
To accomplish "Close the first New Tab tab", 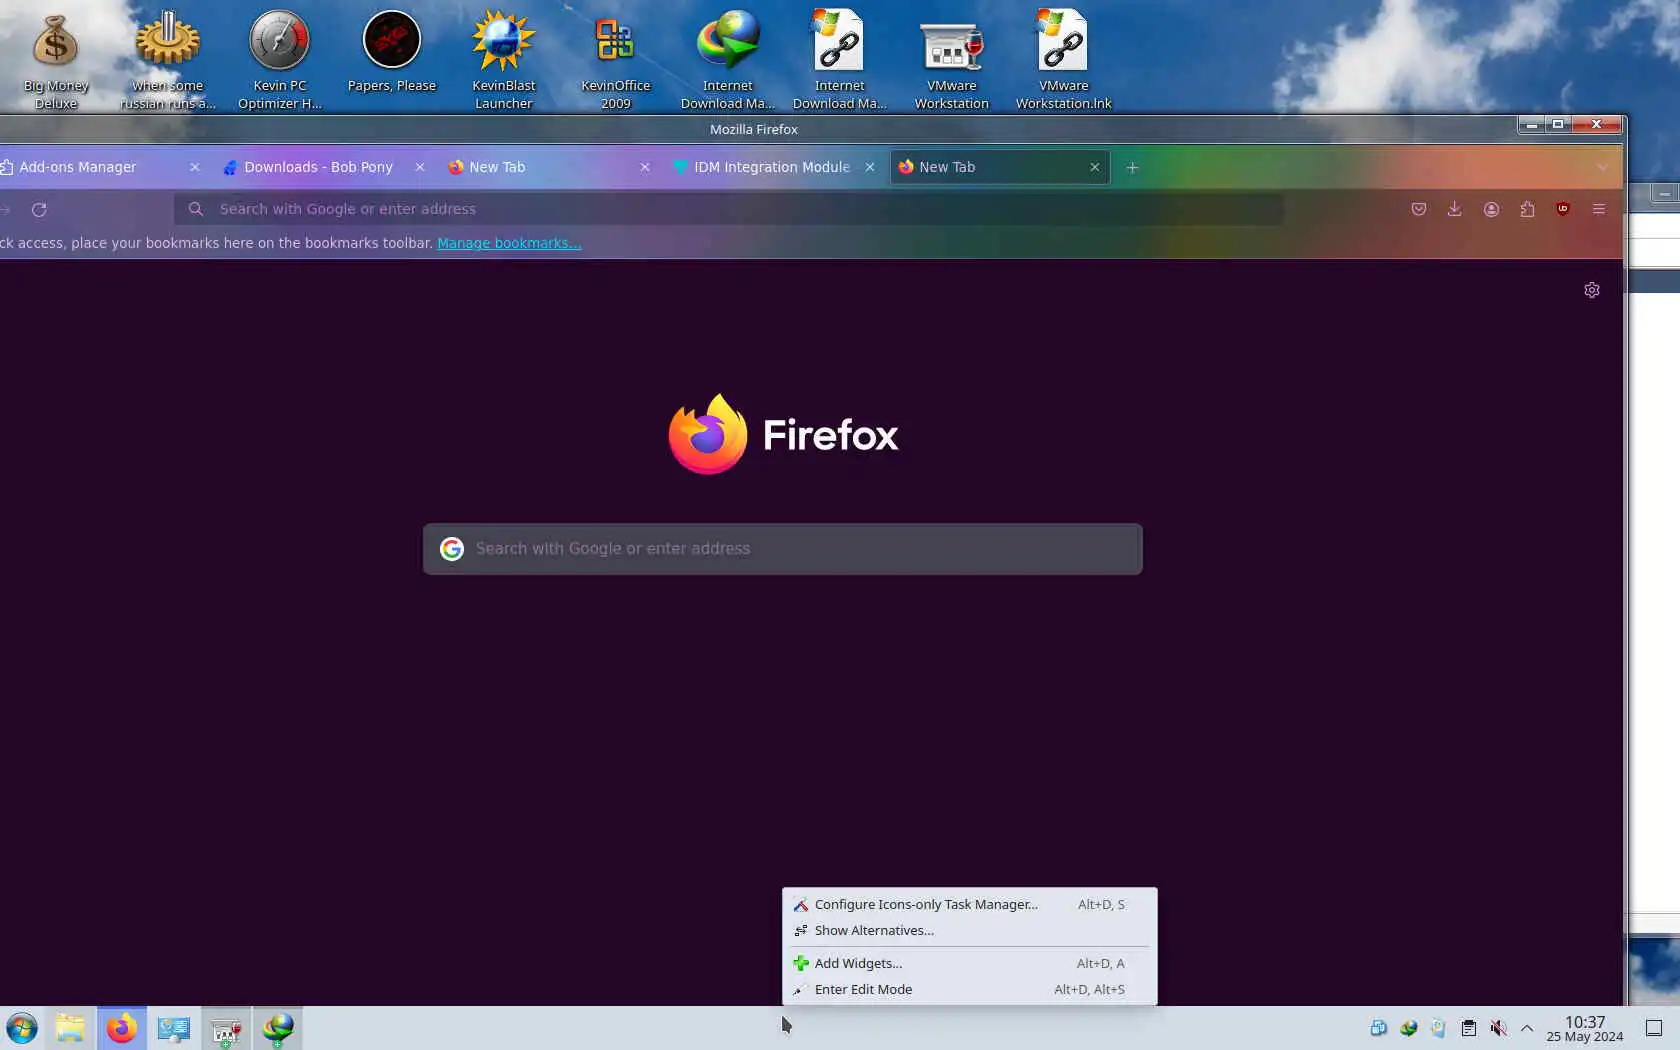I will pyautogui.click(x=645, y=167).
